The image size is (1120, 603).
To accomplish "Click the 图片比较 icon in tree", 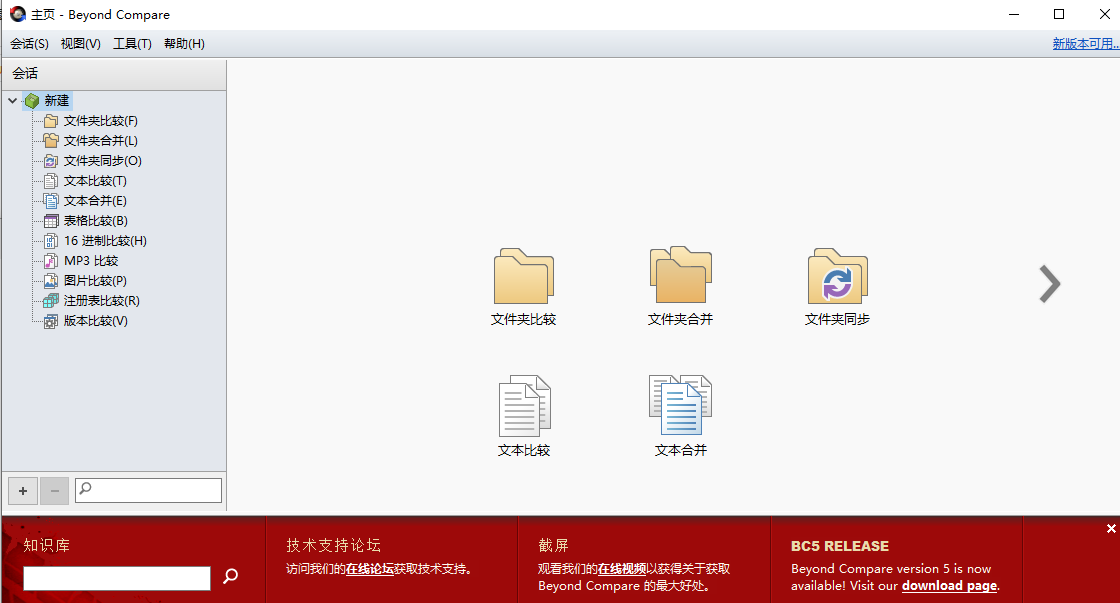I will coord(51,281).
